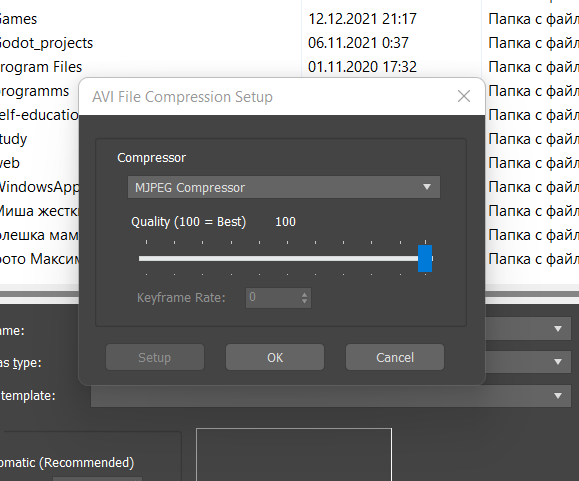Select the programms folder row
Screen dimensions: 579x481
(x=34, y=91)
